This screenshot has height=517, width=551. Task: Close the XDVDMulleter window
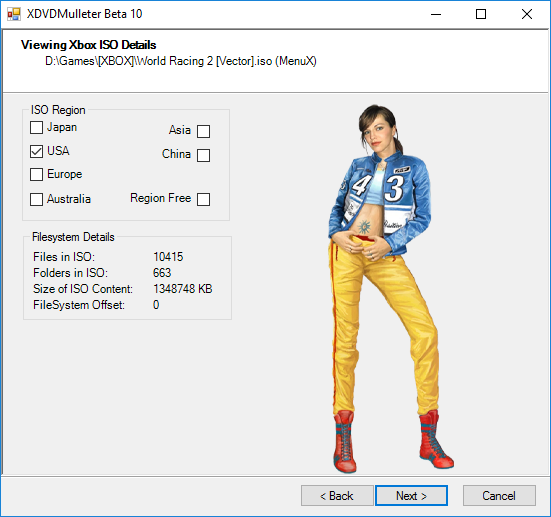click(527, 14)
